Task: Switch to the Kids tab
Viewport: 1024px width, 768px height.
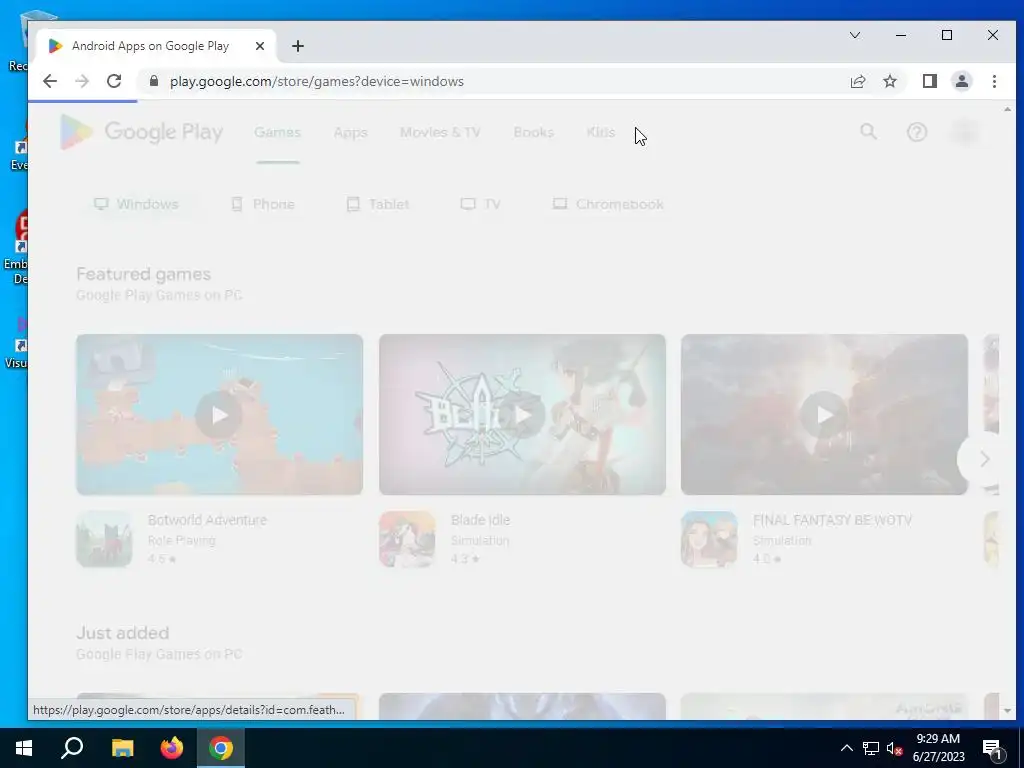Action: tap(601, 132)
